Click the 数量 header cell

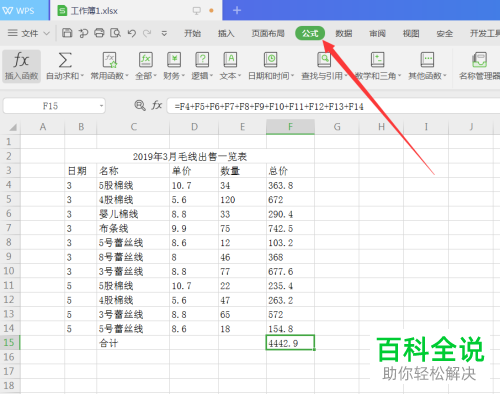coord(243,171)
